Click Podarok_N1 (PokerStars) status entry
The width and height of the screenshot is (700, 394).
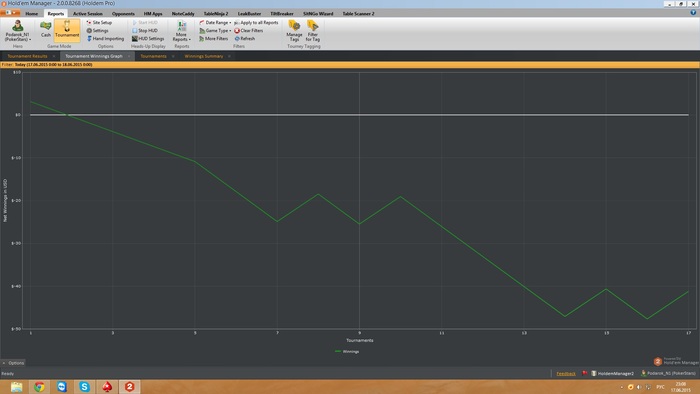click(x=668, y=373)
